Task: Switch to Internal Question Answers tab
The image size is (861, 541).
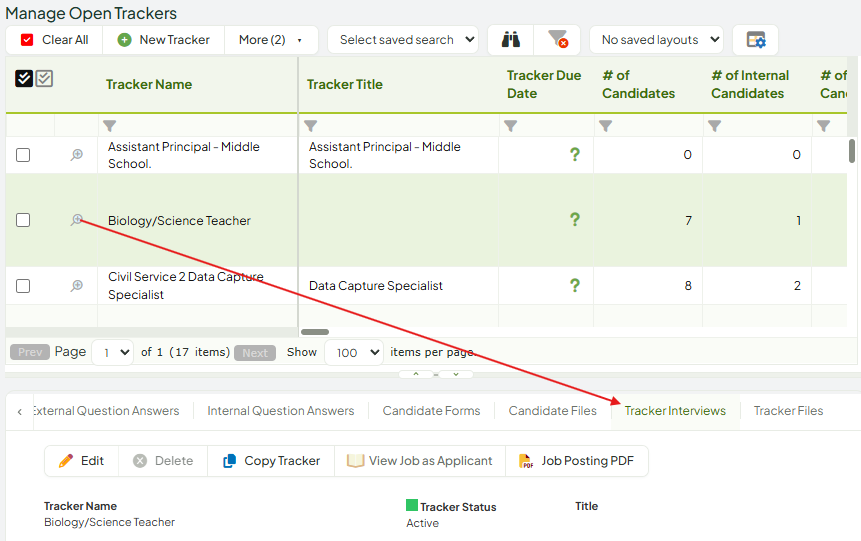Action: click(x=281, y=411)
